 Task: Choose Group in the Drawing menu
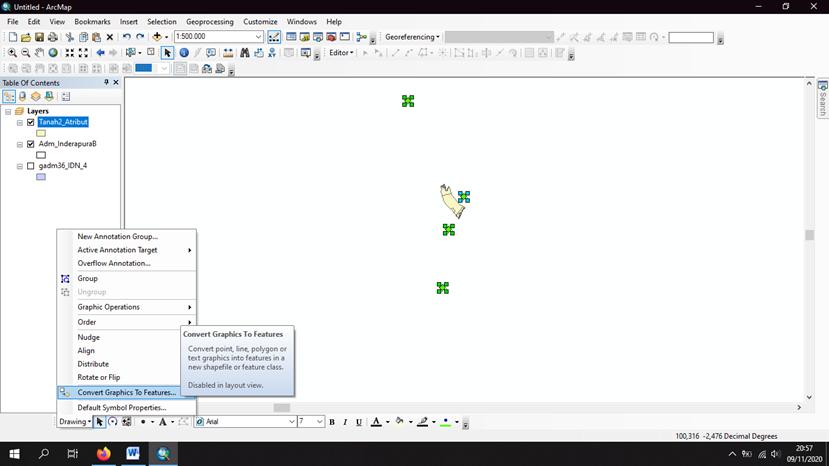point(127,279)
